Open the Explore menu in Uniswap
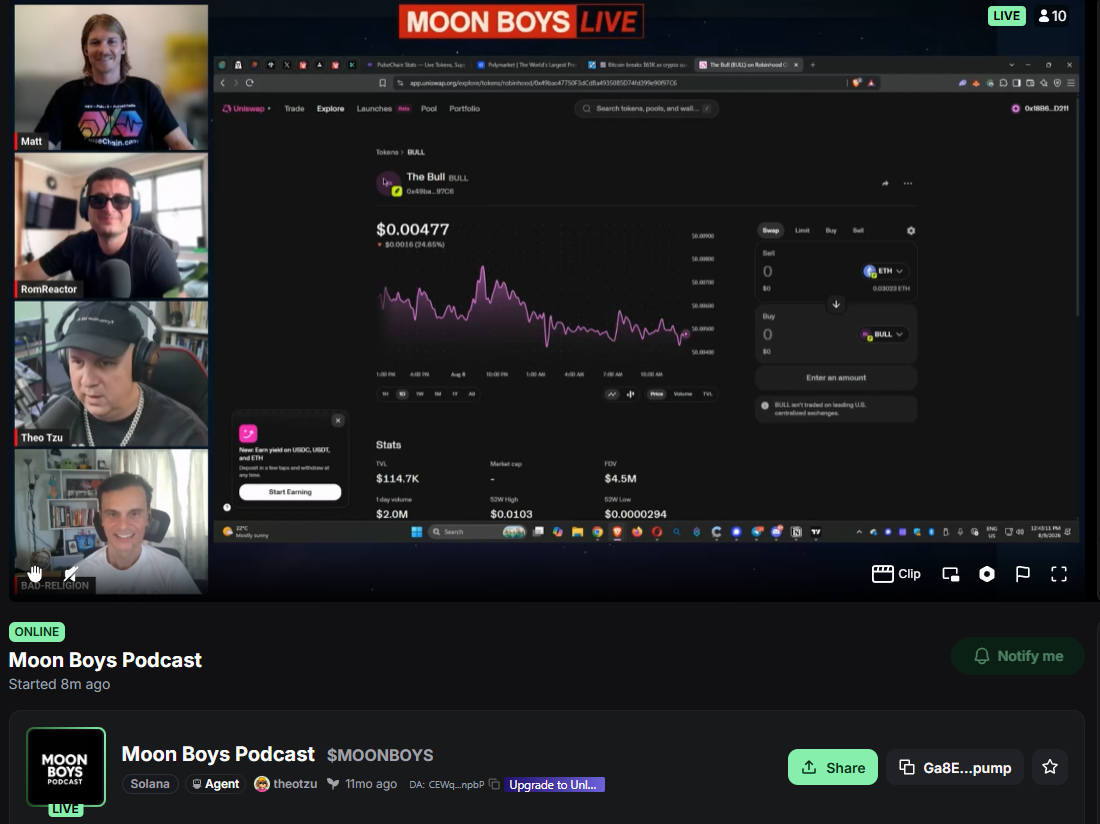 pyautogui.click(x=330, y=109)
